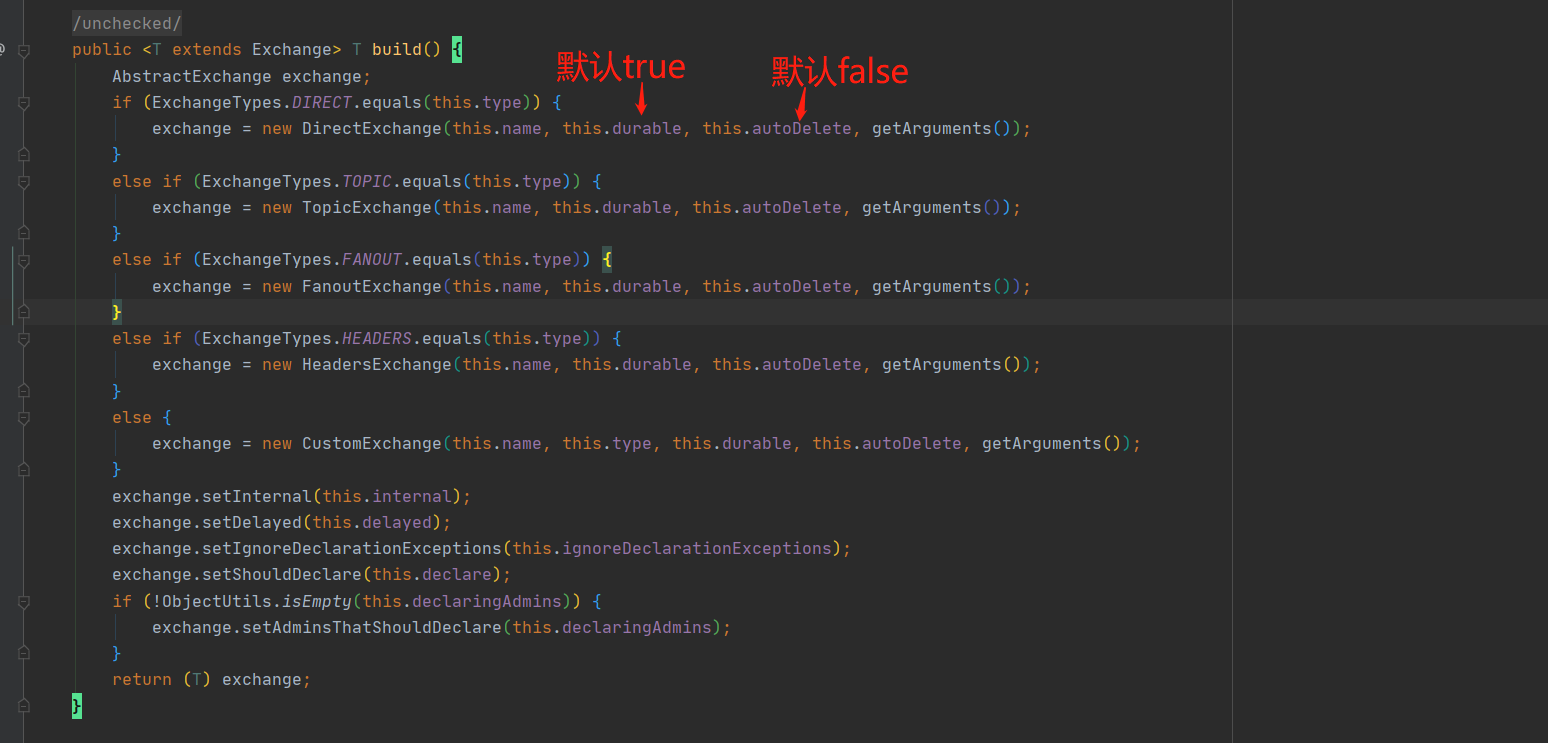Image resolution: width=1548 pixels, height=743 pixels.
Task: Click the TopicExchange constructor name
Action: pos(367,207)
